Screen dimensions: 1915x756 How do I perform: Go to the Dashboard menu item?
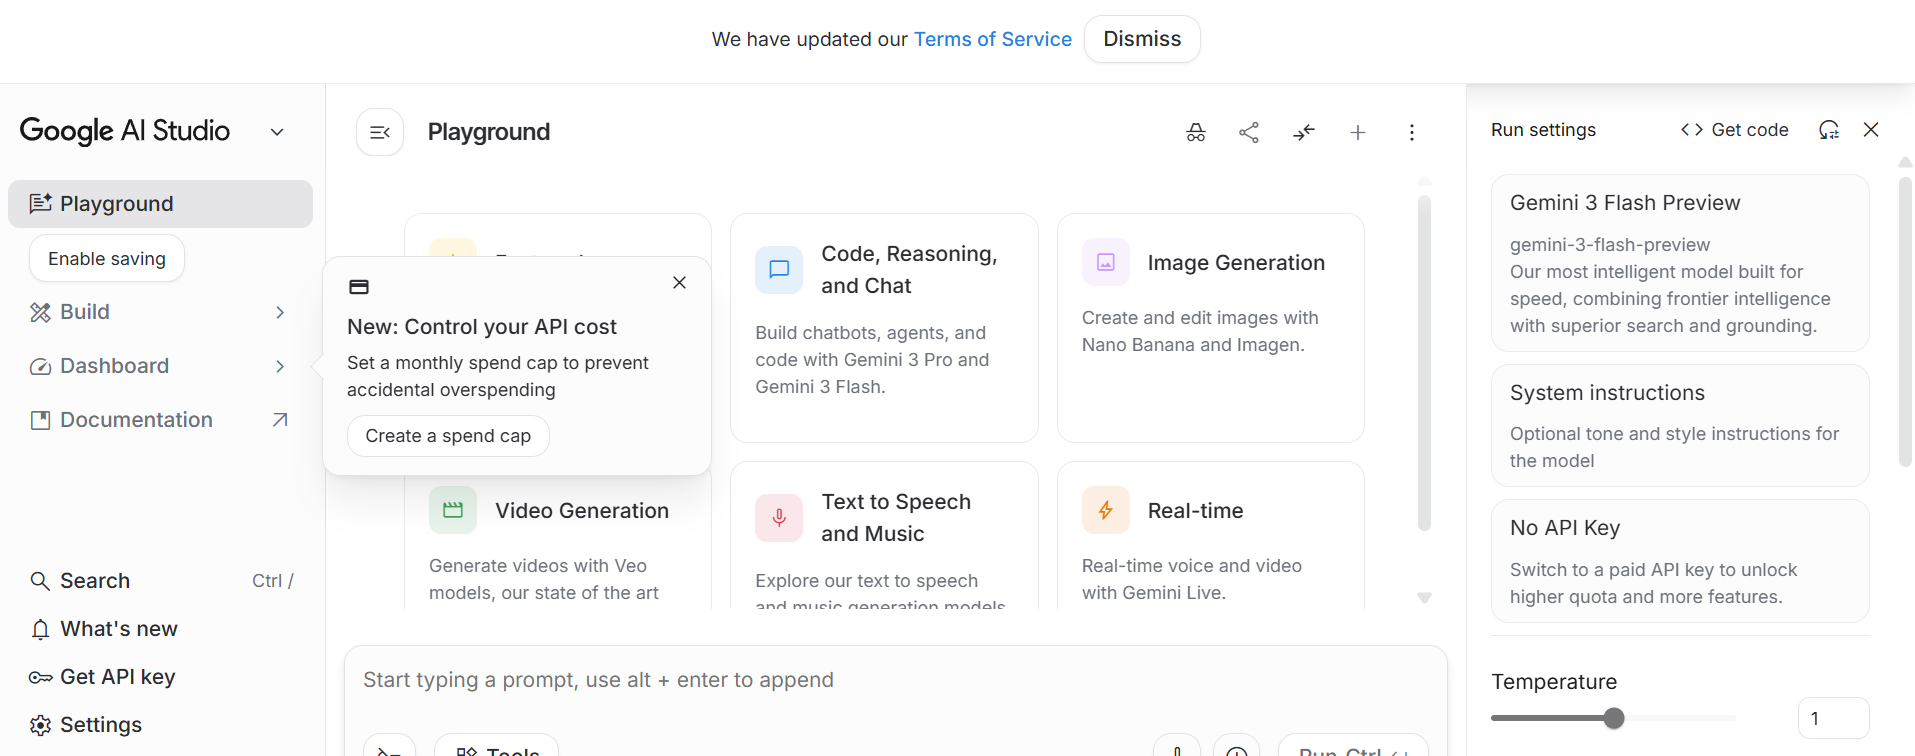pyautogui.click(x=160, y=366)
